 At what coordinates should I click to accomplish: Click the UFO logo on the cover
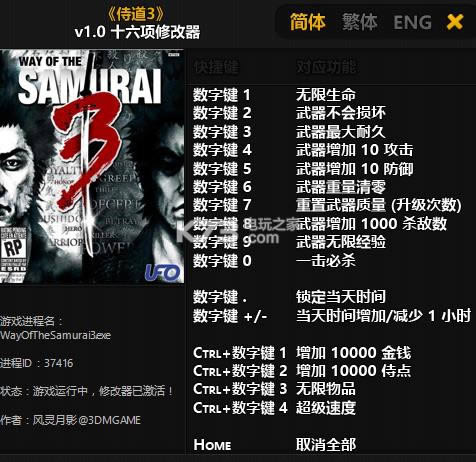click(162, 272)
